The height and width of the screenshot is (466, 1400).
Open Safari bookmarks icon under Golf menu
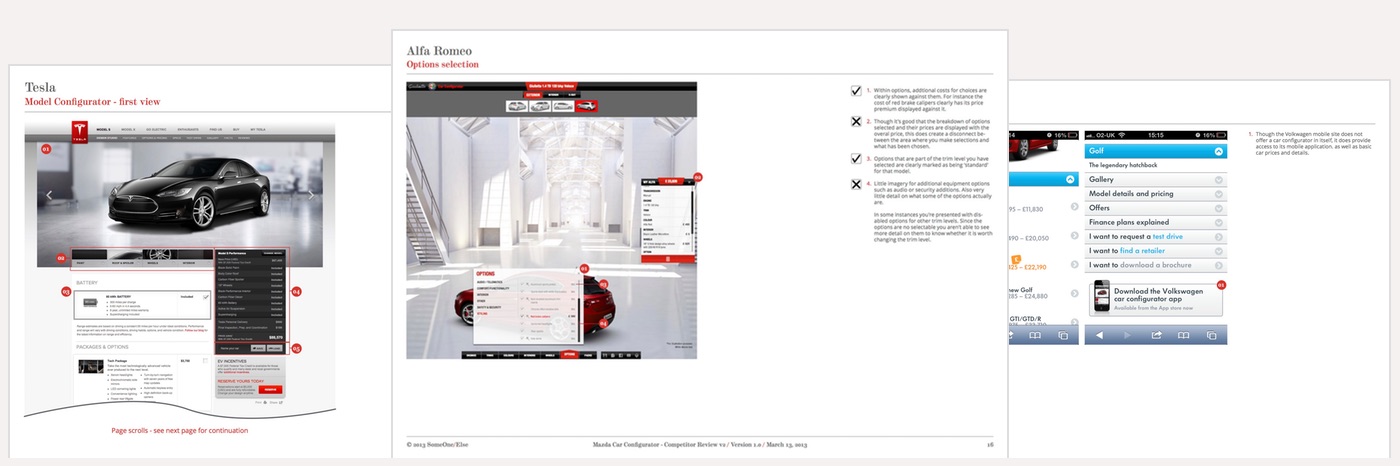click(1184, 335)
